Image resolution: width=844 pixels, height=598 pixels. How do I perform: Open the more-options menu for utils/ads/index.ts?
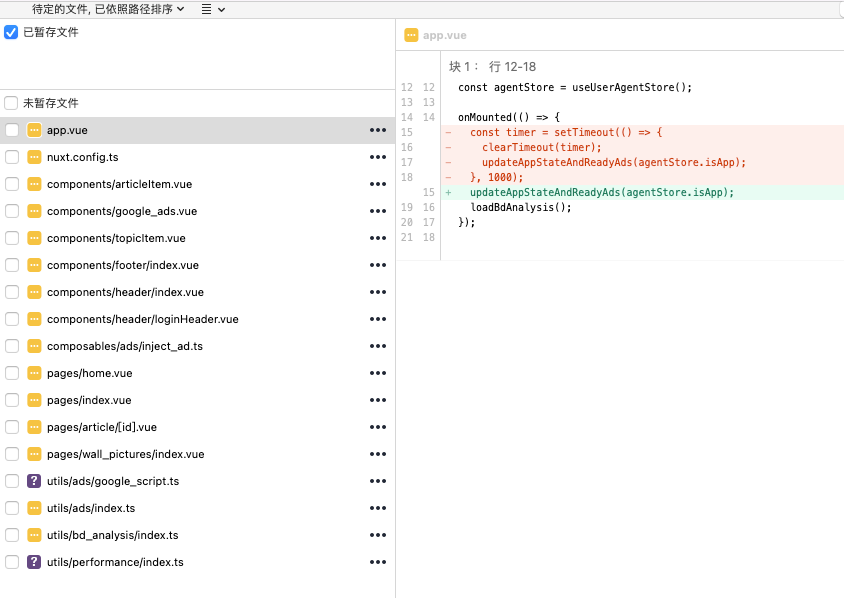pos(378,508)
